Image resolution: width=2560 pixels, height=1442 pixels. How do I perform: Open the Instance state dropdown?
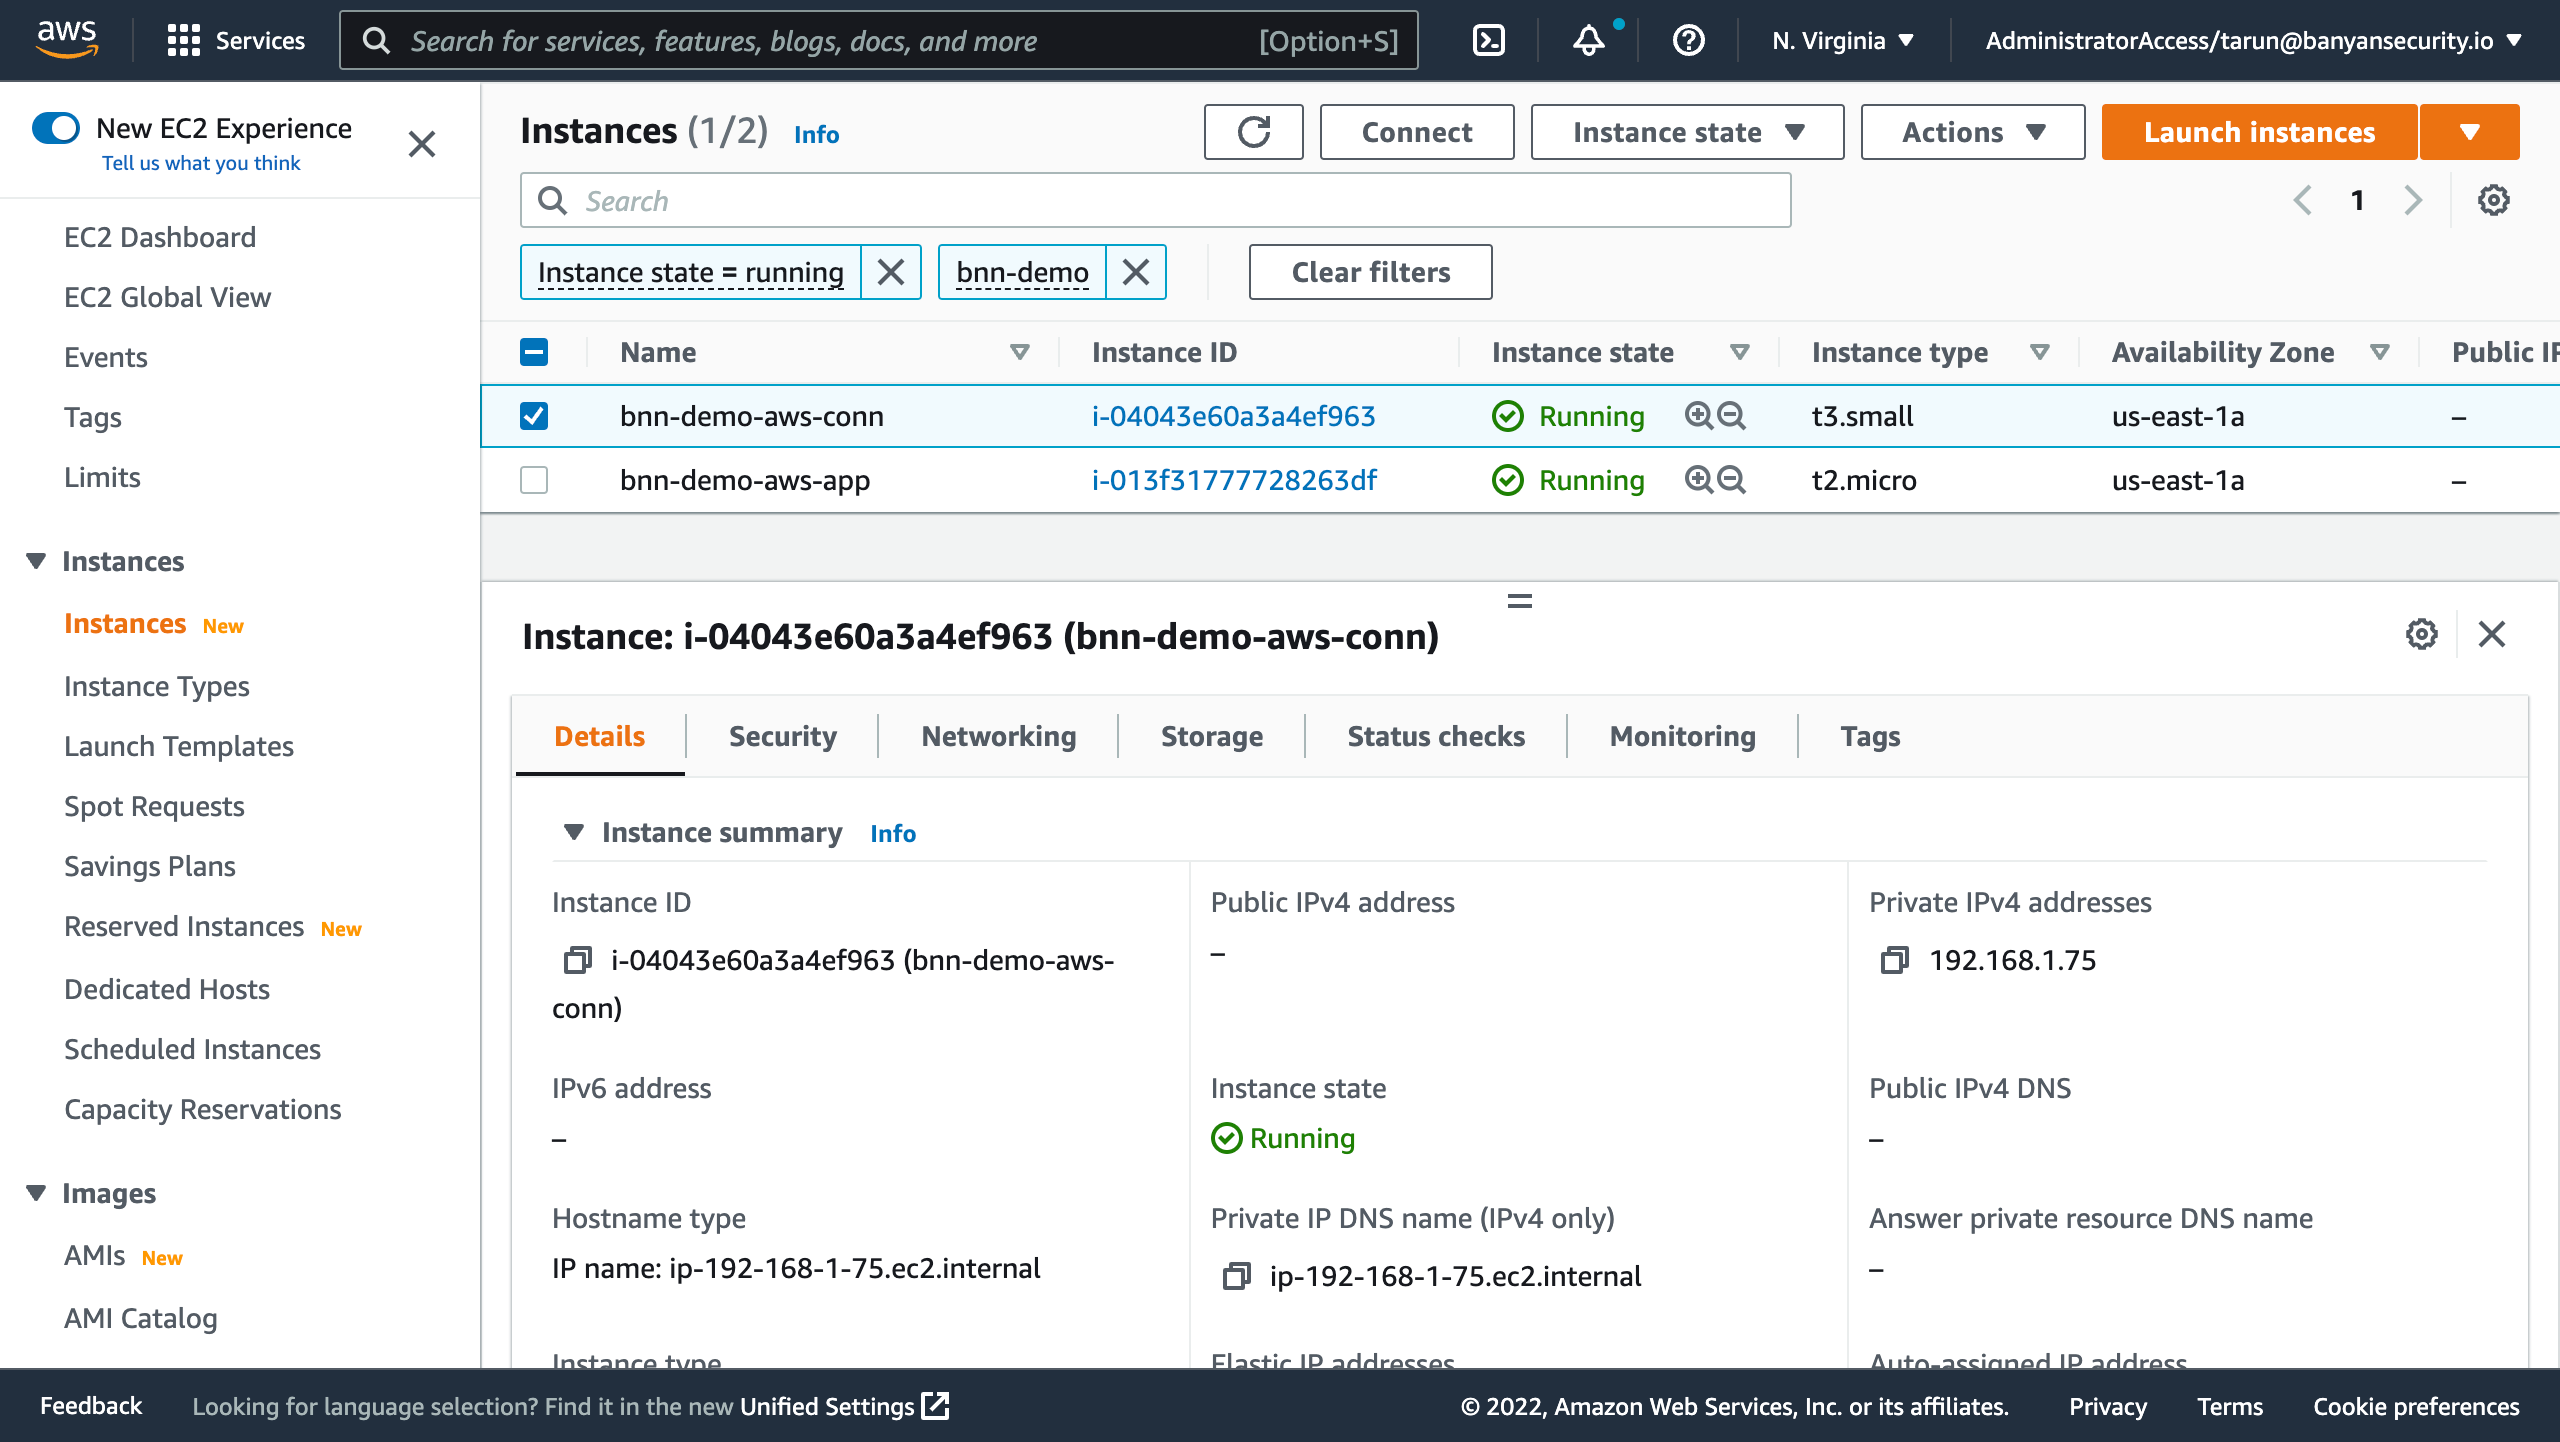point(1686,132)
